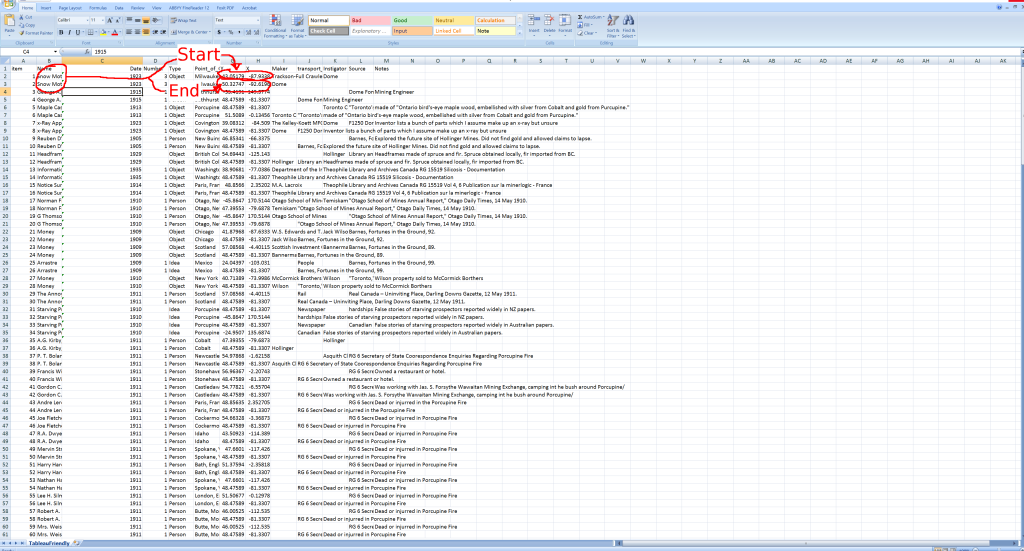
Task: Select the TableauFriendly sheet tab
Action: pos(49,543)
